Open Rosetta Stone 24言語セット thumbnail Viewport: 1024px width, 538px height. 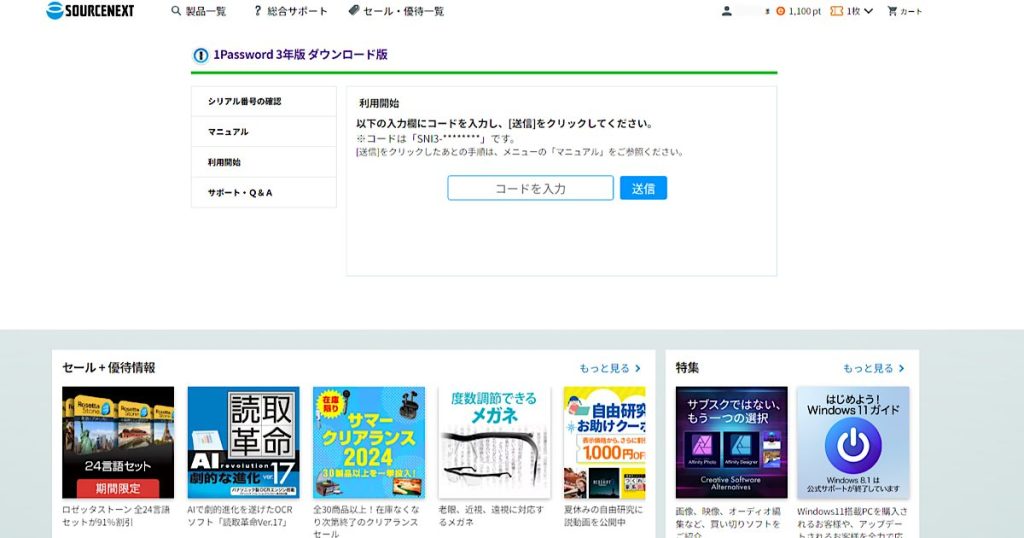coord(118,442)
